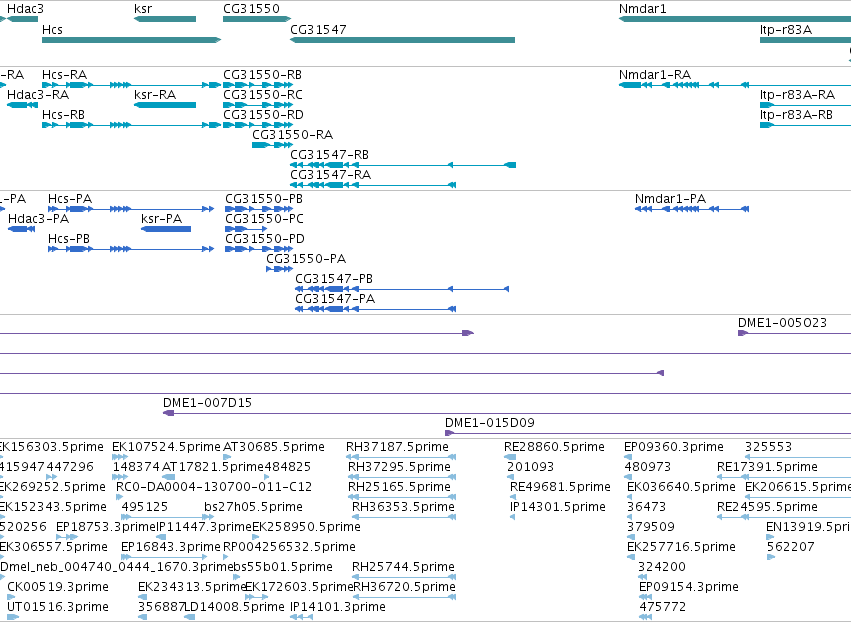Screen dimensions: 851x622
Task: Select the CG31547-PB protein label
Action: click(334, 279)
